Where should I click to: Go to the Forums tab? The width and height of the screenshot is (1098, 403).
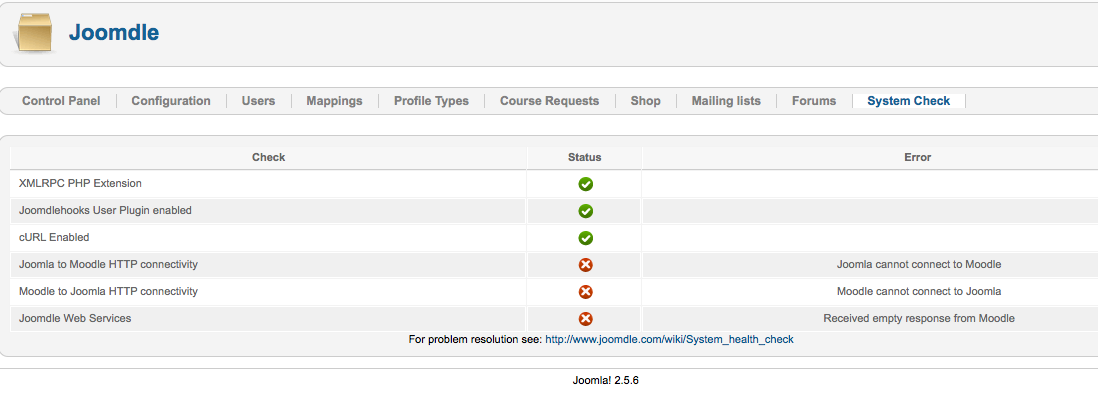click(814, 101)
